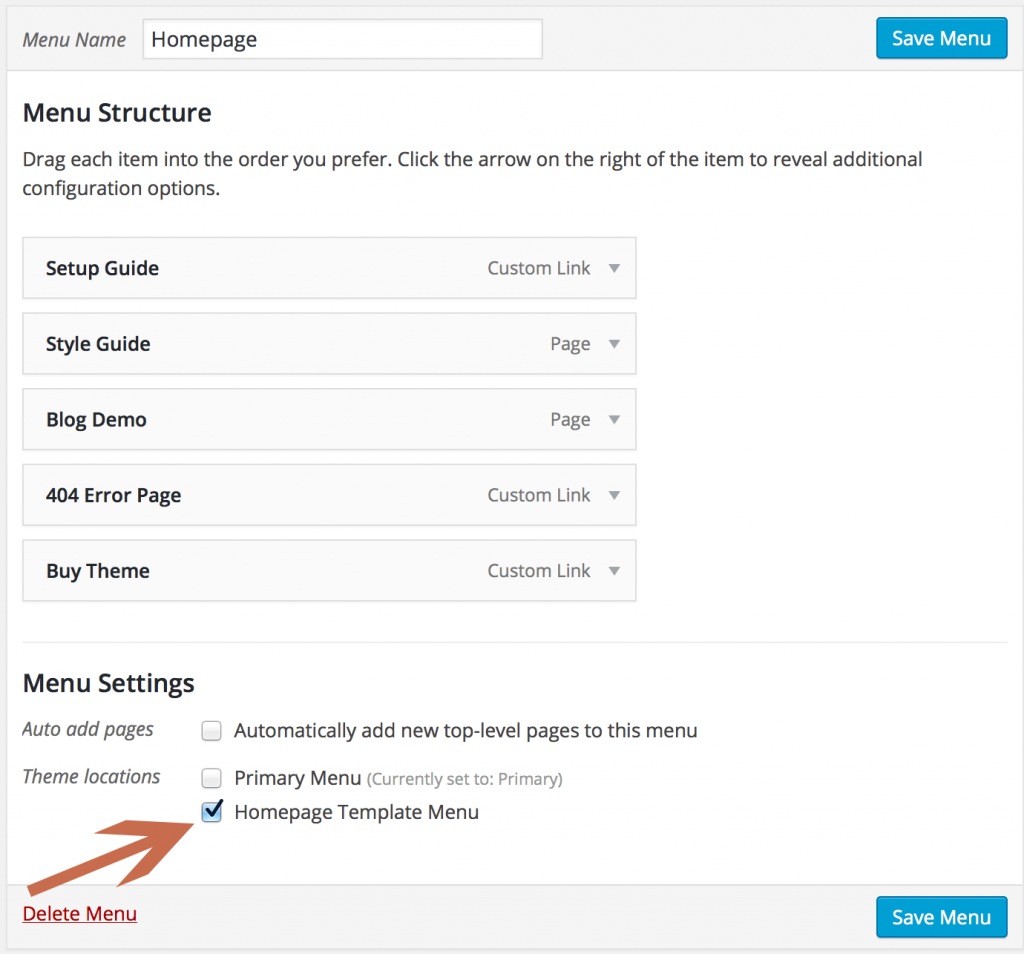Check the Primary Menu location checkbox
The image size is (1024, 954).
[x=211, y=778]
